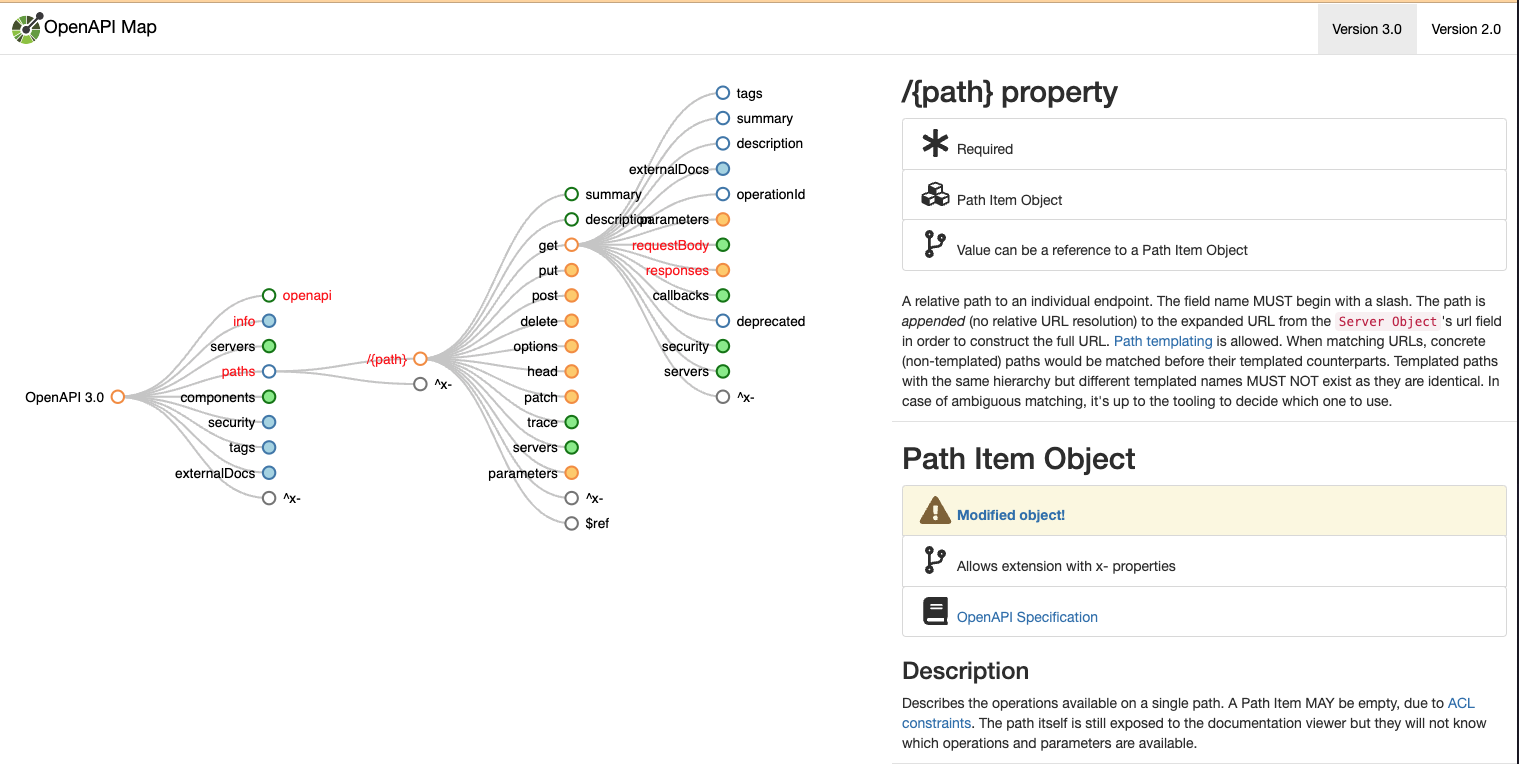Image resolution: width=1519 pixels, height=764 pixels.
Task: Open the OpenAPI Specification link
Action: [x=1027, y=617]
